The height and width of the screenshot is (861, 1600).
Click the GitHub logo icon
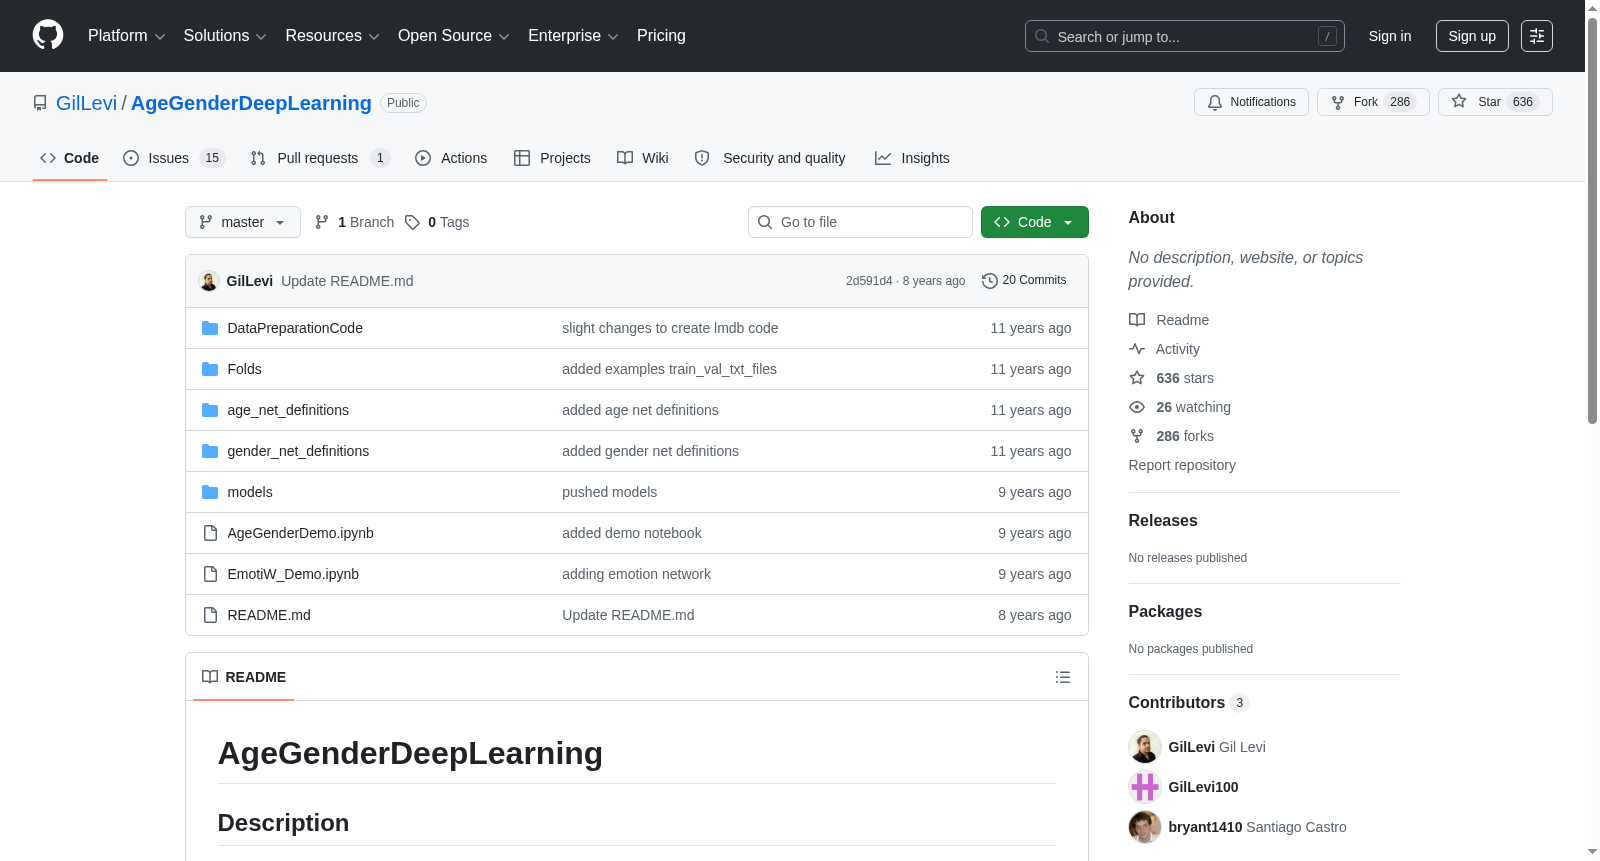pyautogui.click(x=48, y=35)
